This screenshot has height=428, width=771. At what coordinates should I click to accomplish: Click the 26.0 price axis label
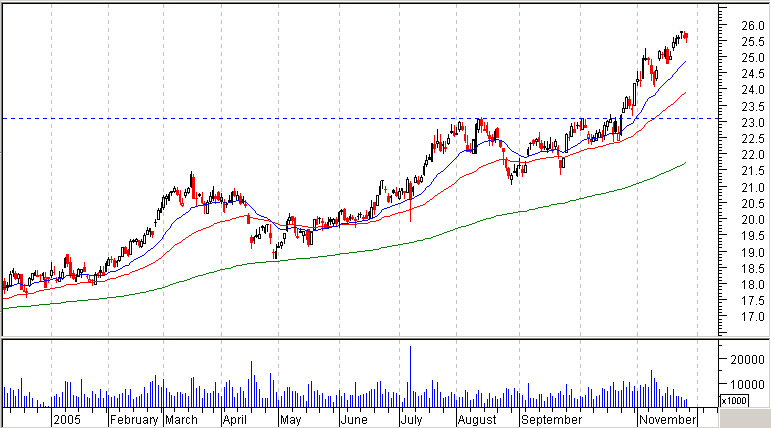753,26
